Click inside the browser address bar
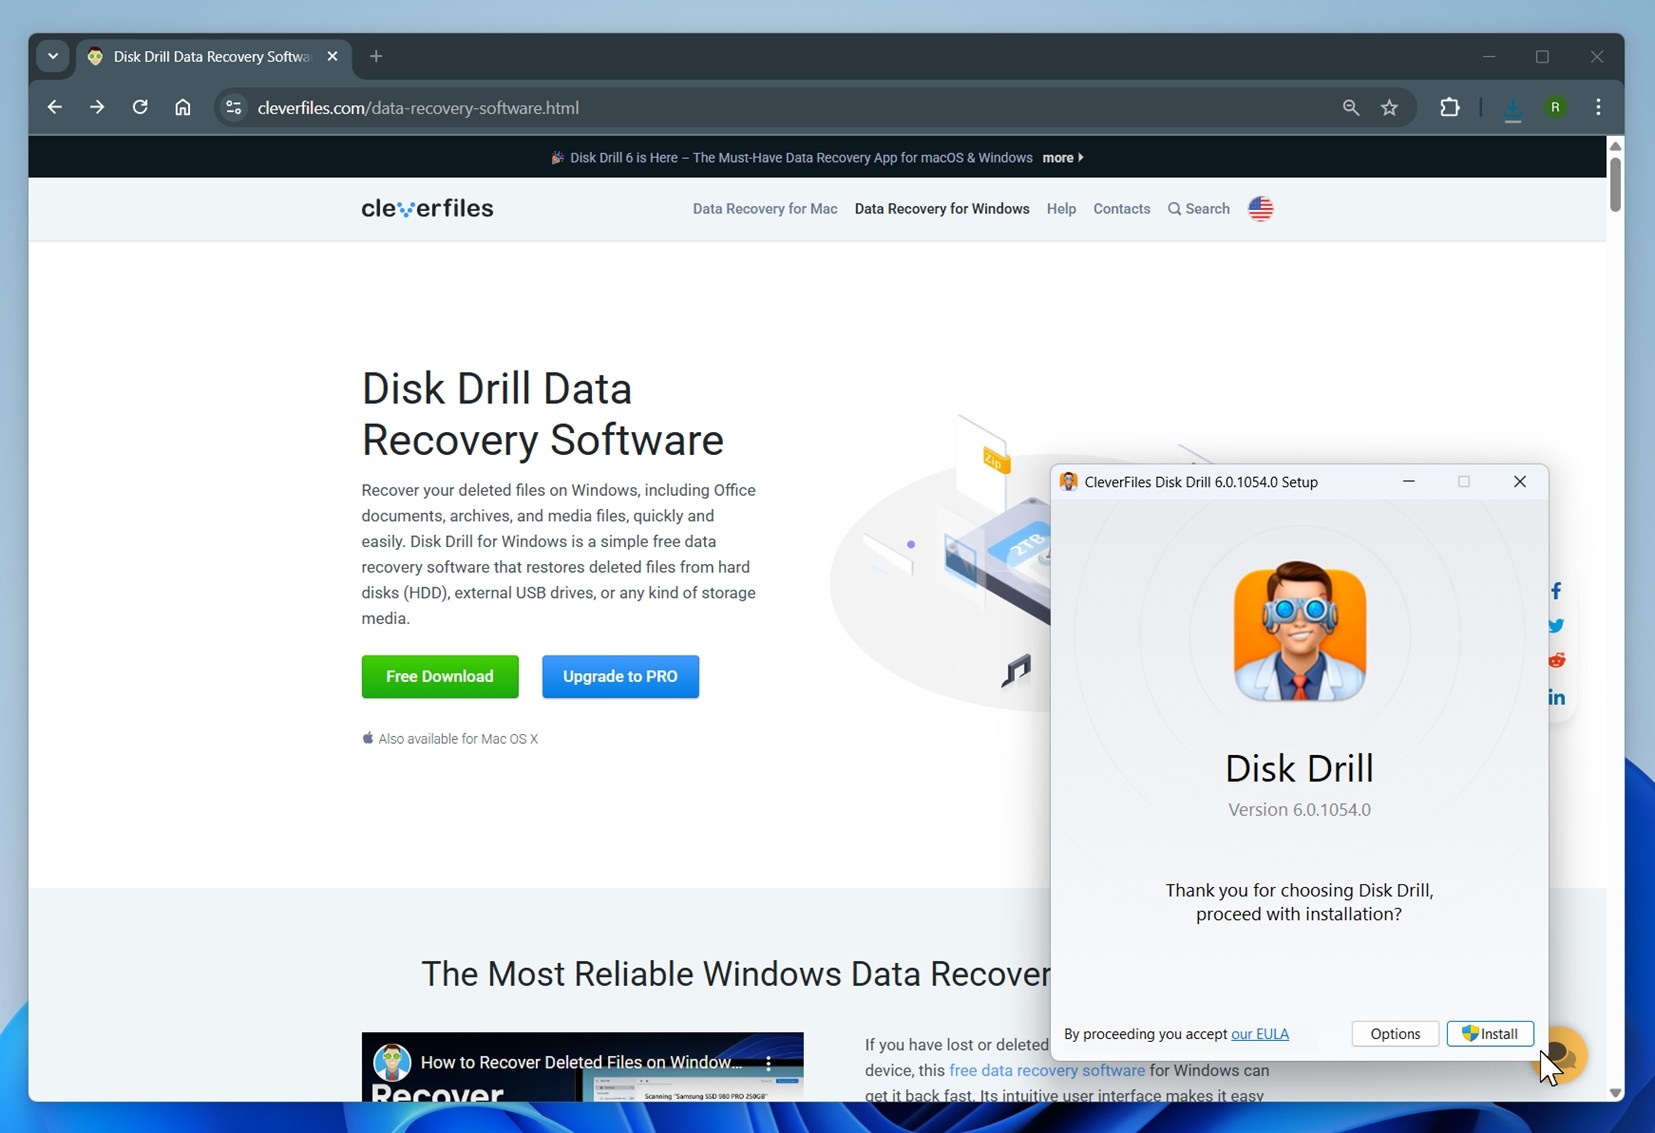The width and height of the screenshot is (1655, 1133). click(700, 107)
